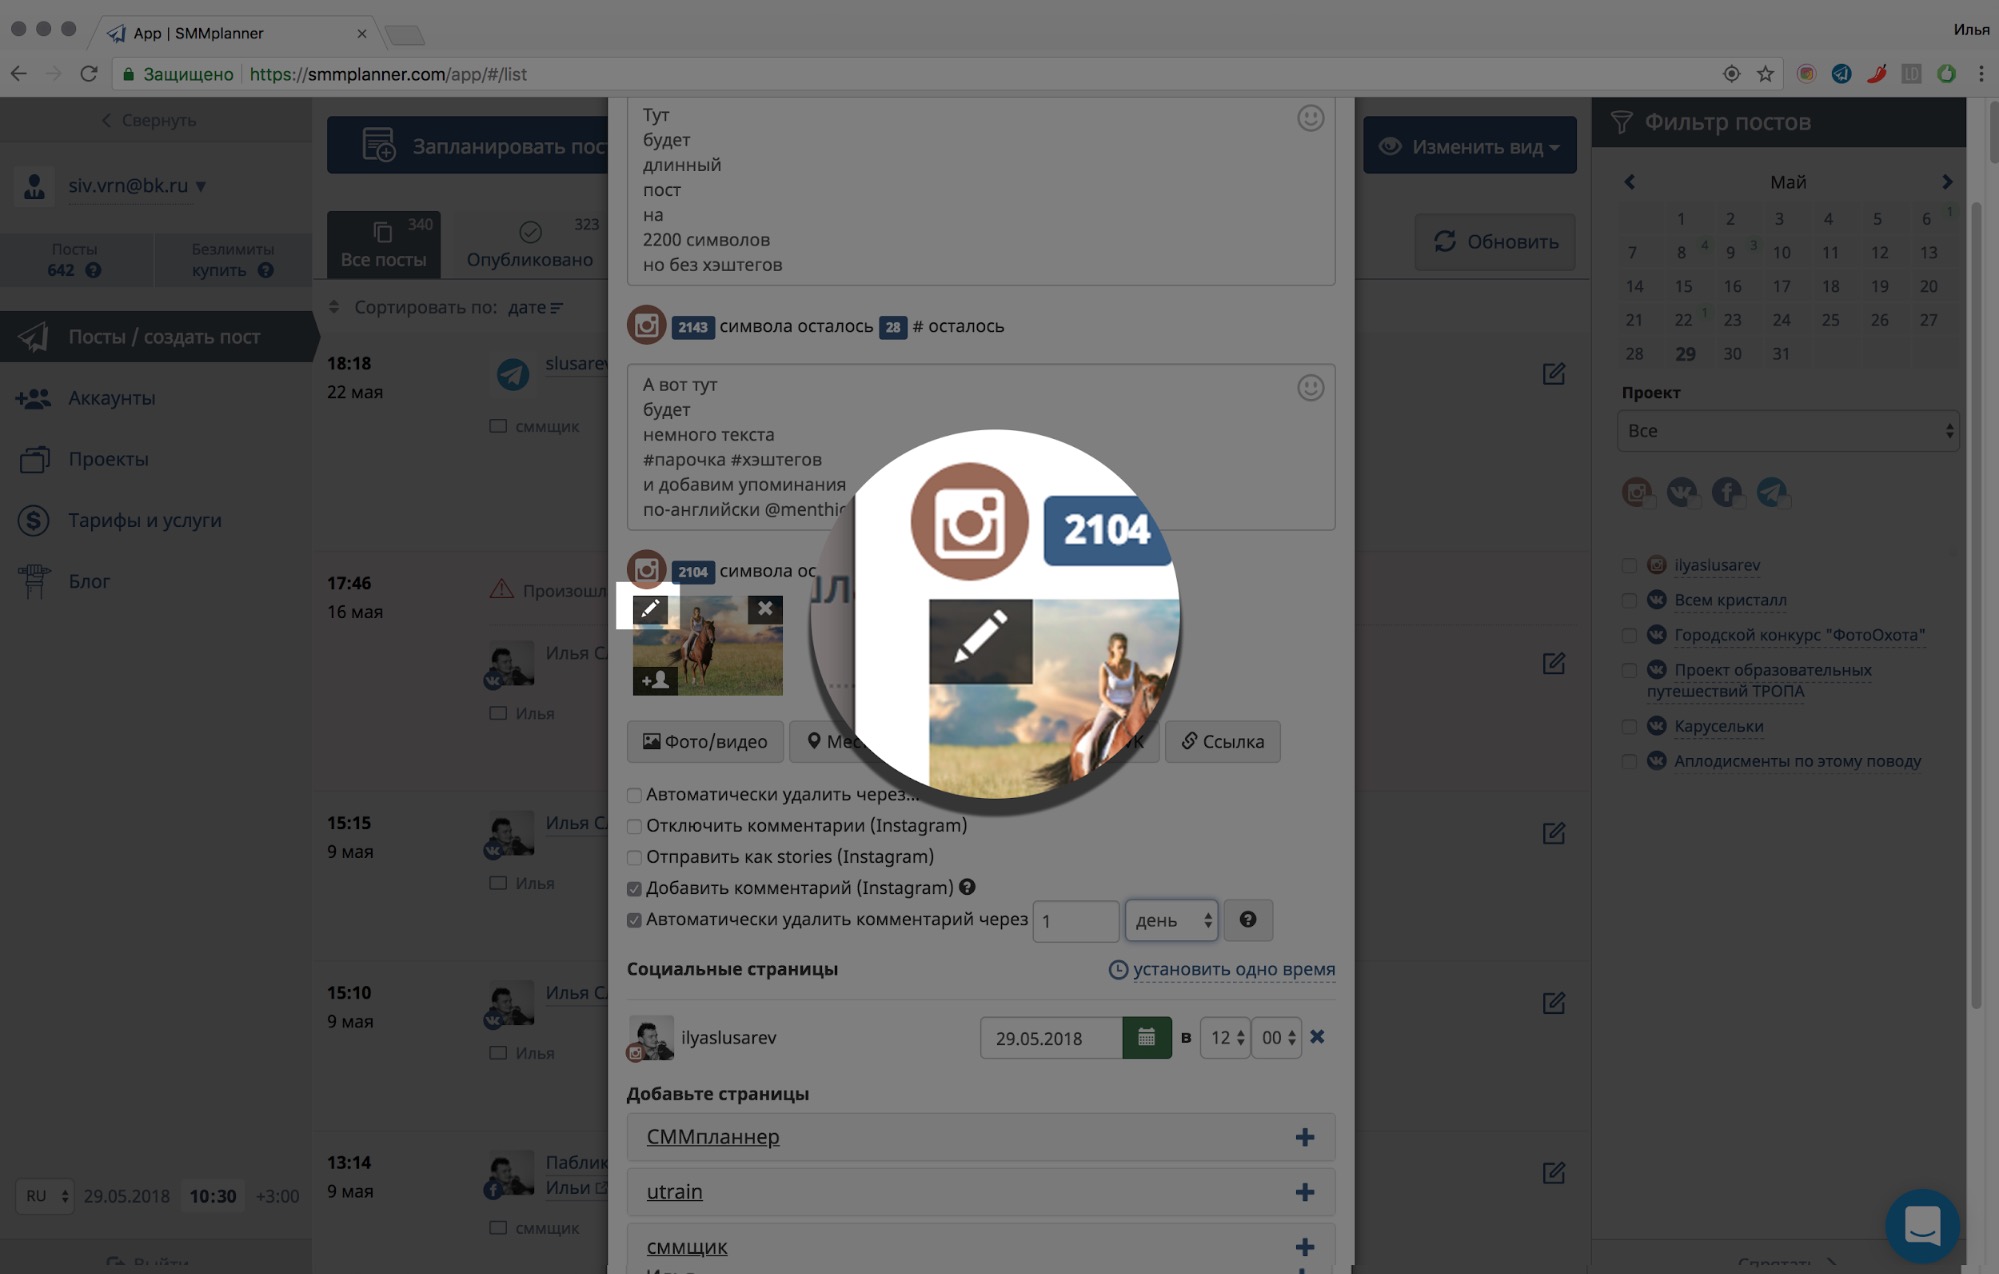Filter posts by Telegram icon
Screen dimensions: 1999x1274
1772,492
